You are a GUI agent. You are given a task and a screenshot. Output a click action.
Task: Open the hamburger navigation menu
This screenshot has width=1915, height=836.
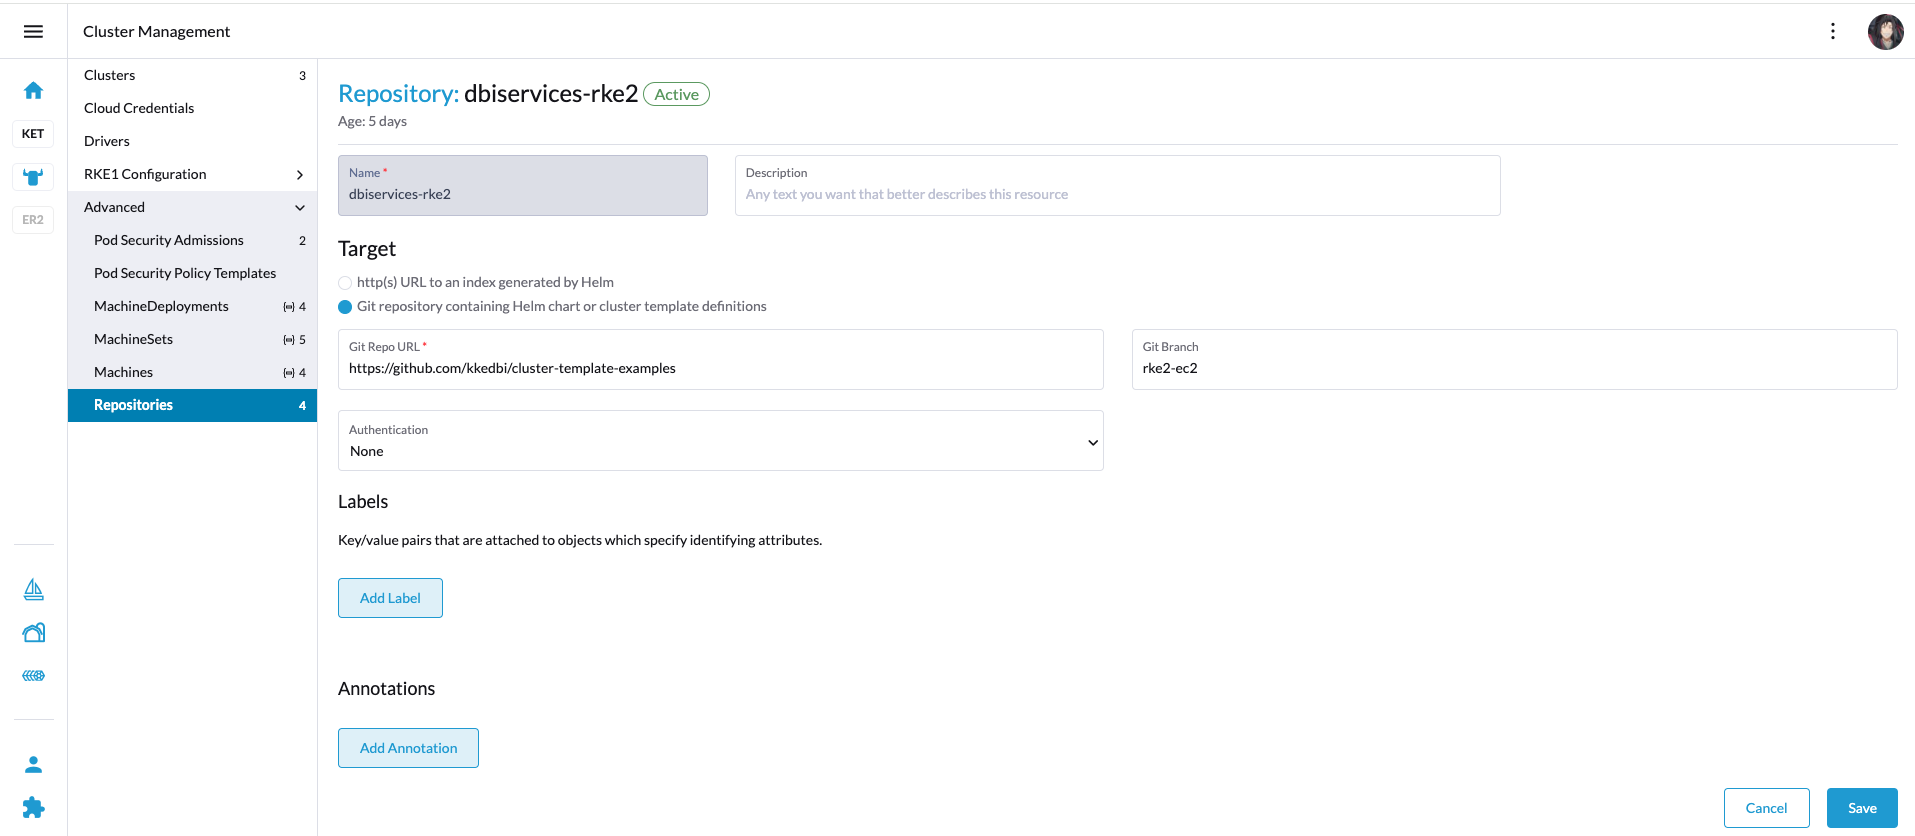(33, 31)
